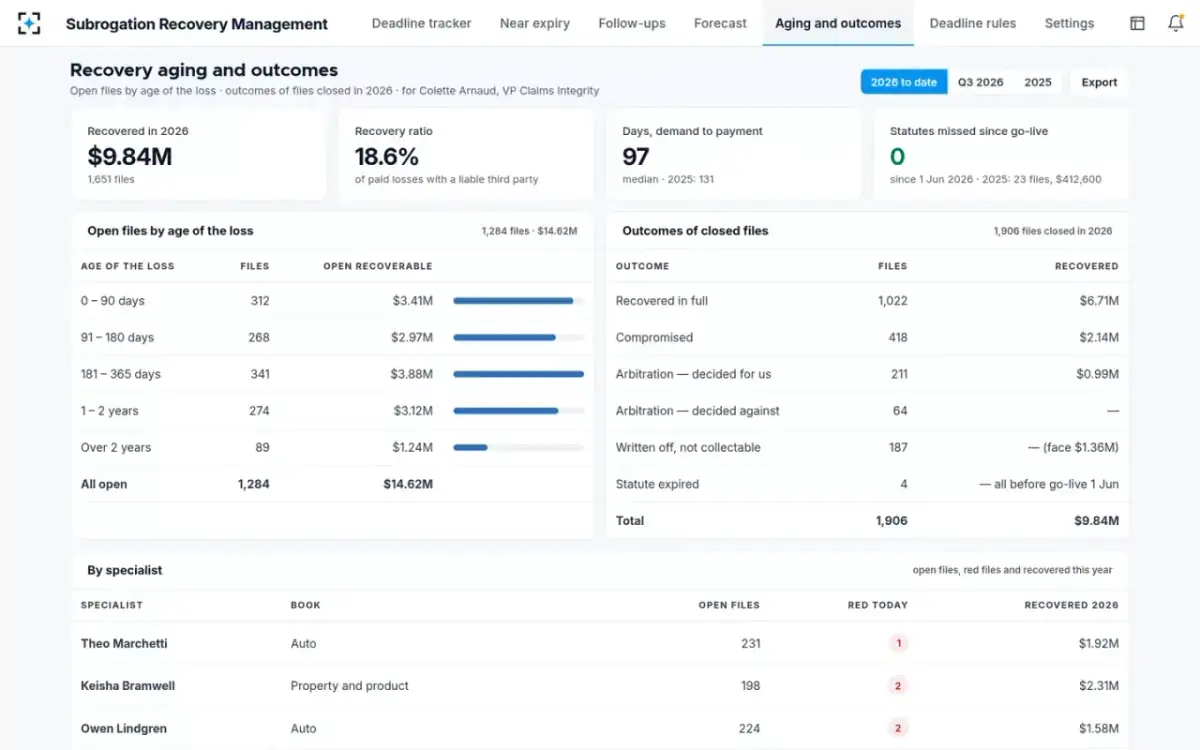Click the "Recovered 2026" column header

[x=1071, y=605]
